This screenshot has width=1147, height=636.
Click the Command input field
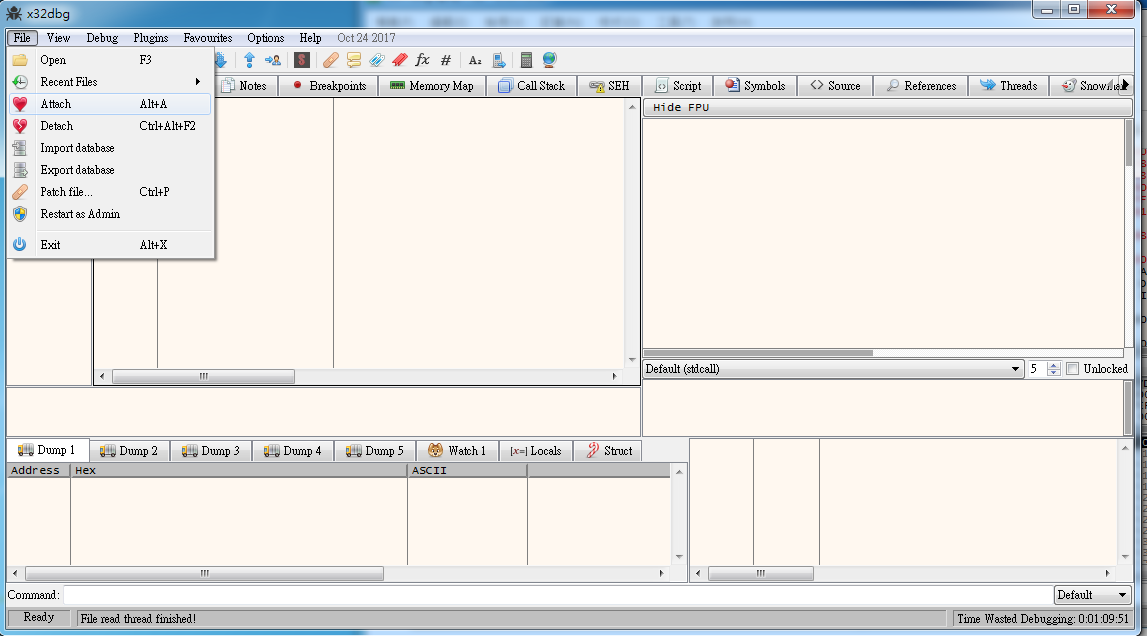[x=557, y=595]
